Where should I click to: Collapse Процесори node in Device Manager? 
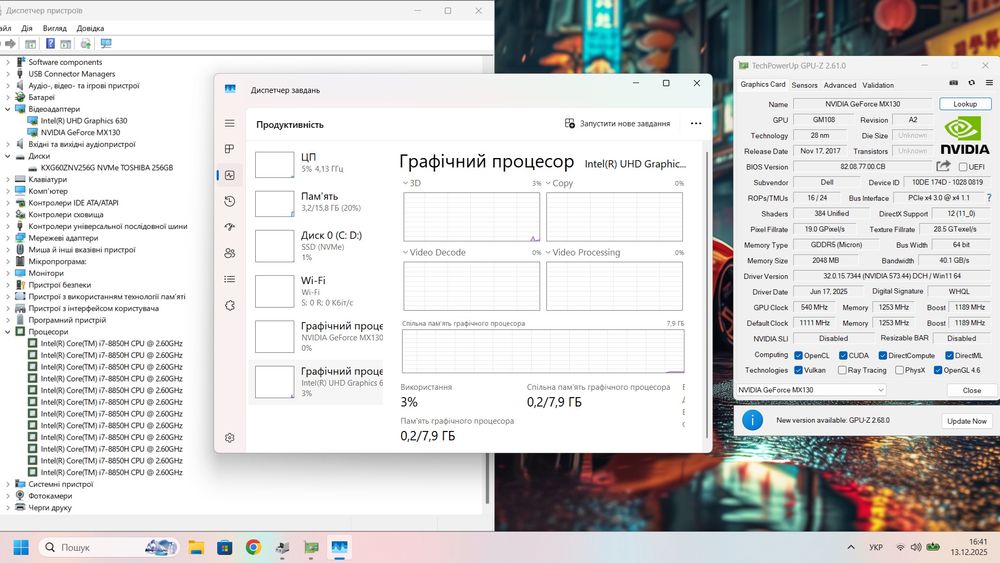8,332
